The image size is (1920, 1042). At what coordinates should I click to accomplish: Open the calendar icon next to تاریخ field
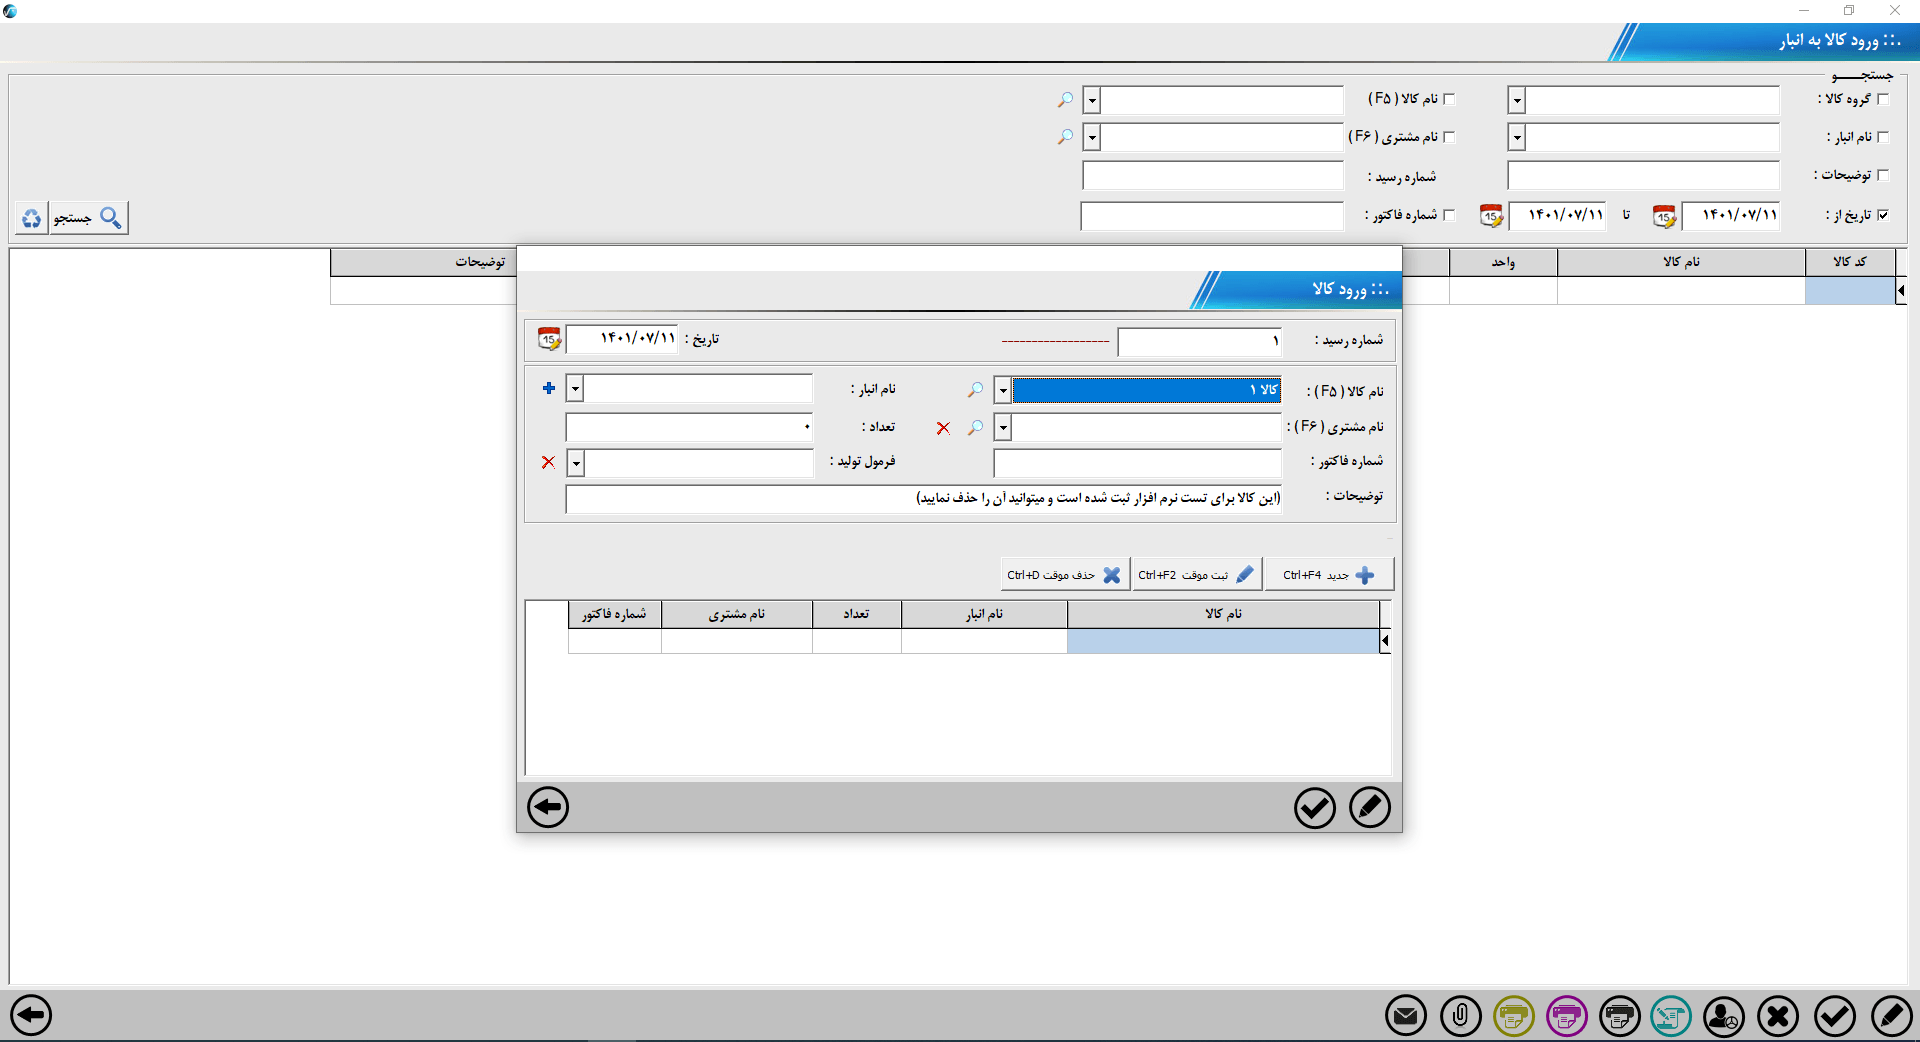[x=548, y=339]
